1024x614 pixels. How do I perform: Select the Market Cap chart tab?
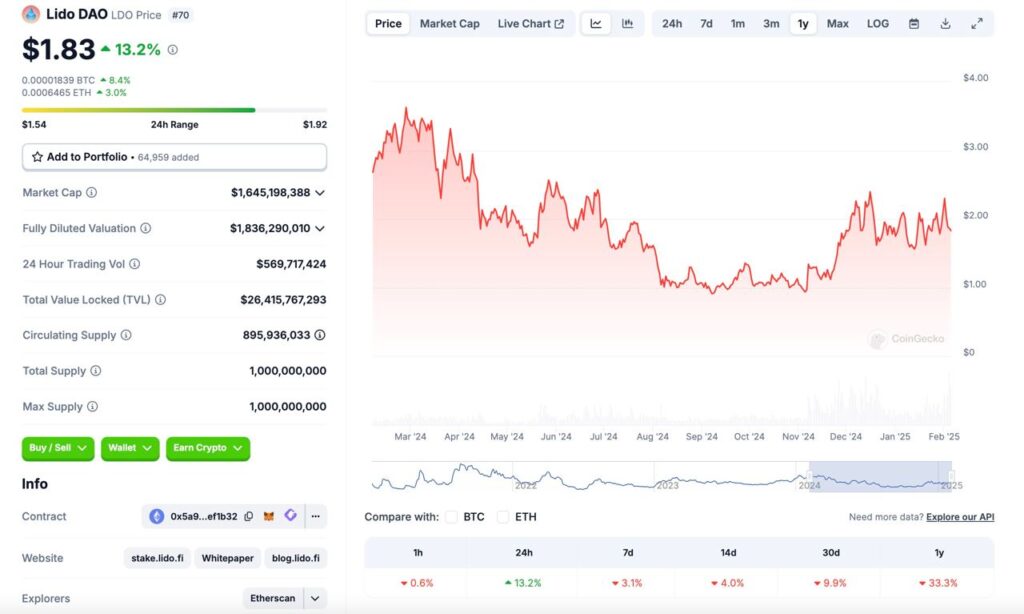click(x=449, y=24)
